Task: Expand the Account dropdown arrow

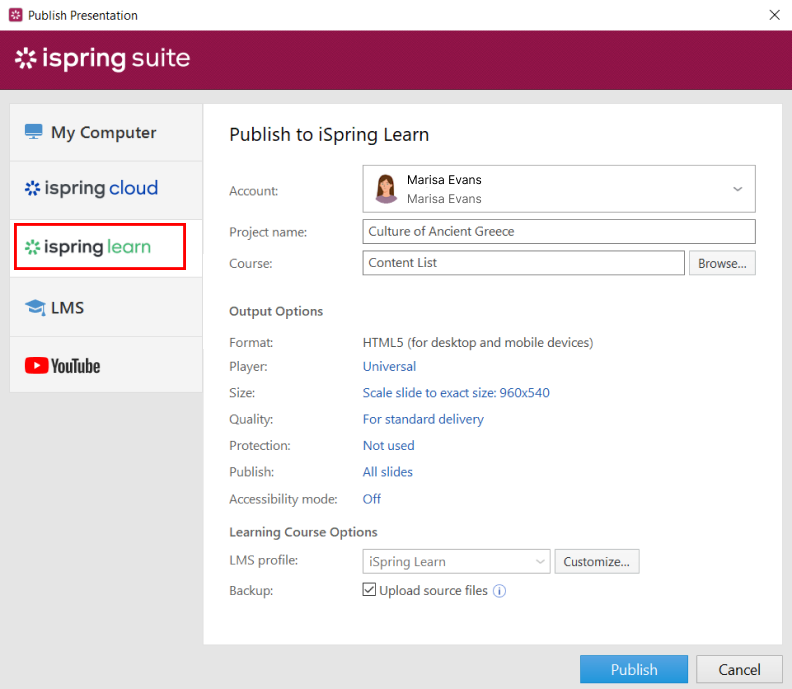Action: coord(737,189)
